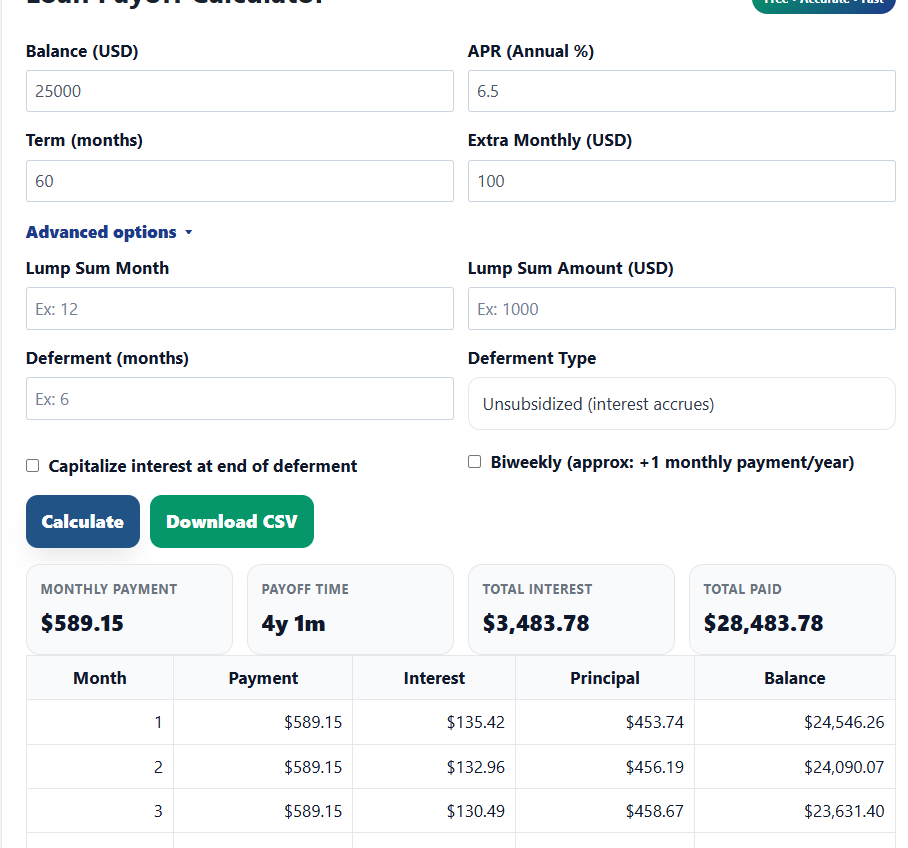The width and height of the screenshot is (908, 848).
Task: Open the Deferment Type dropdown
Action: click(x=681, y=404)
